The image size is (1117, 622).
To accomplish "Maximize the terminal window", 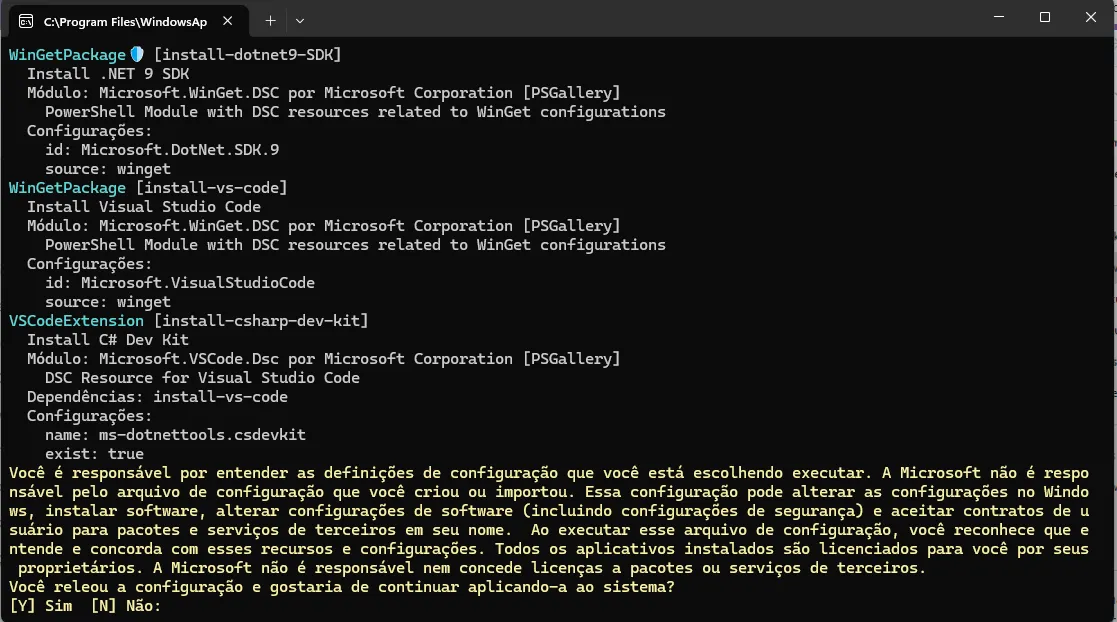I will tap(1044, 17).
